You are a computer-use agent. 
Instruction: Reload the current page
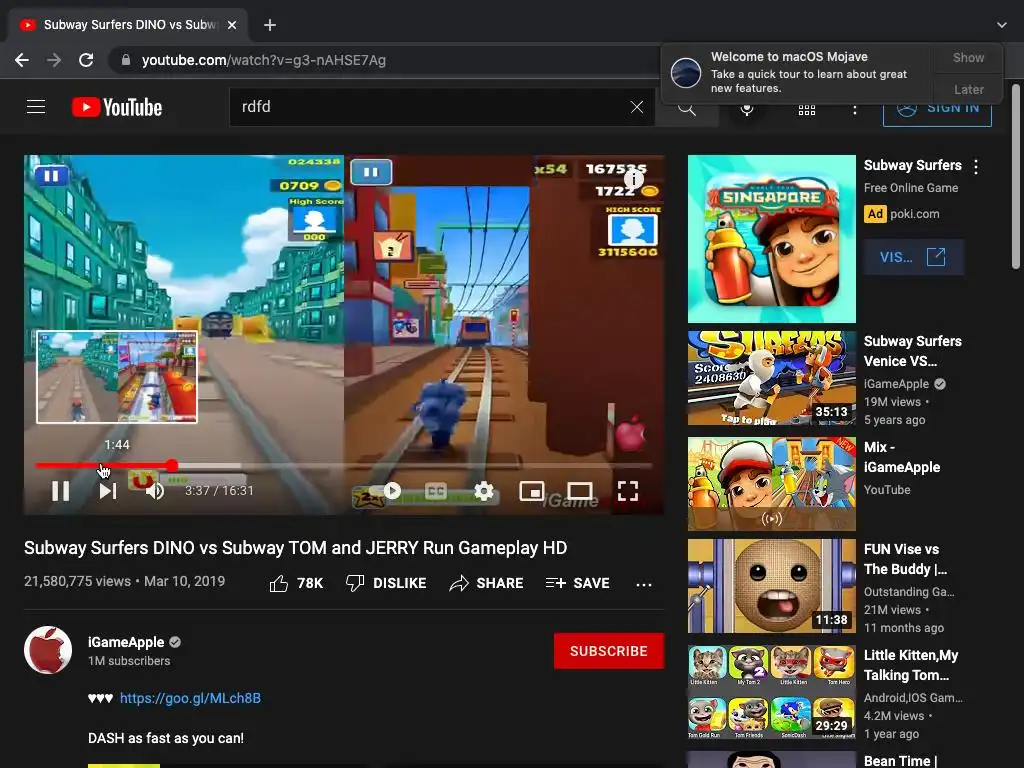86,60
